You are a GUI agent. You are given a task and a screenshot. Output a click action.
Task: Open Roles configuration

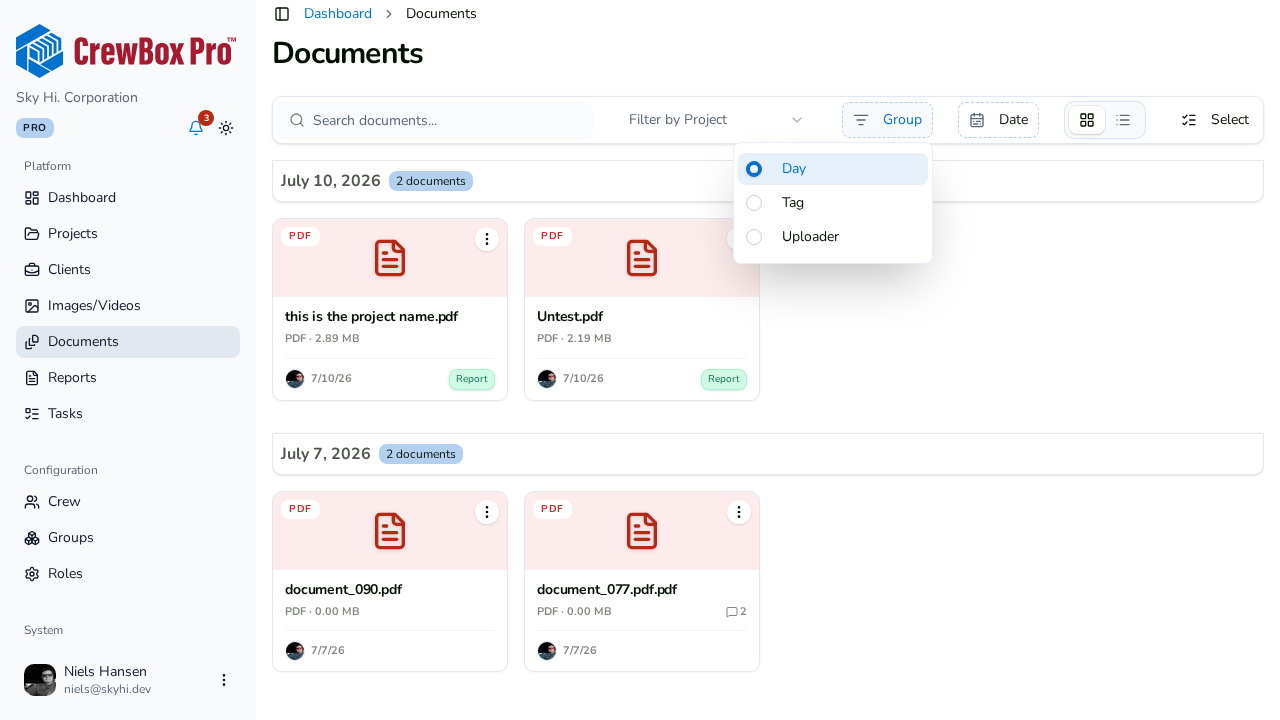coord(128,574)
